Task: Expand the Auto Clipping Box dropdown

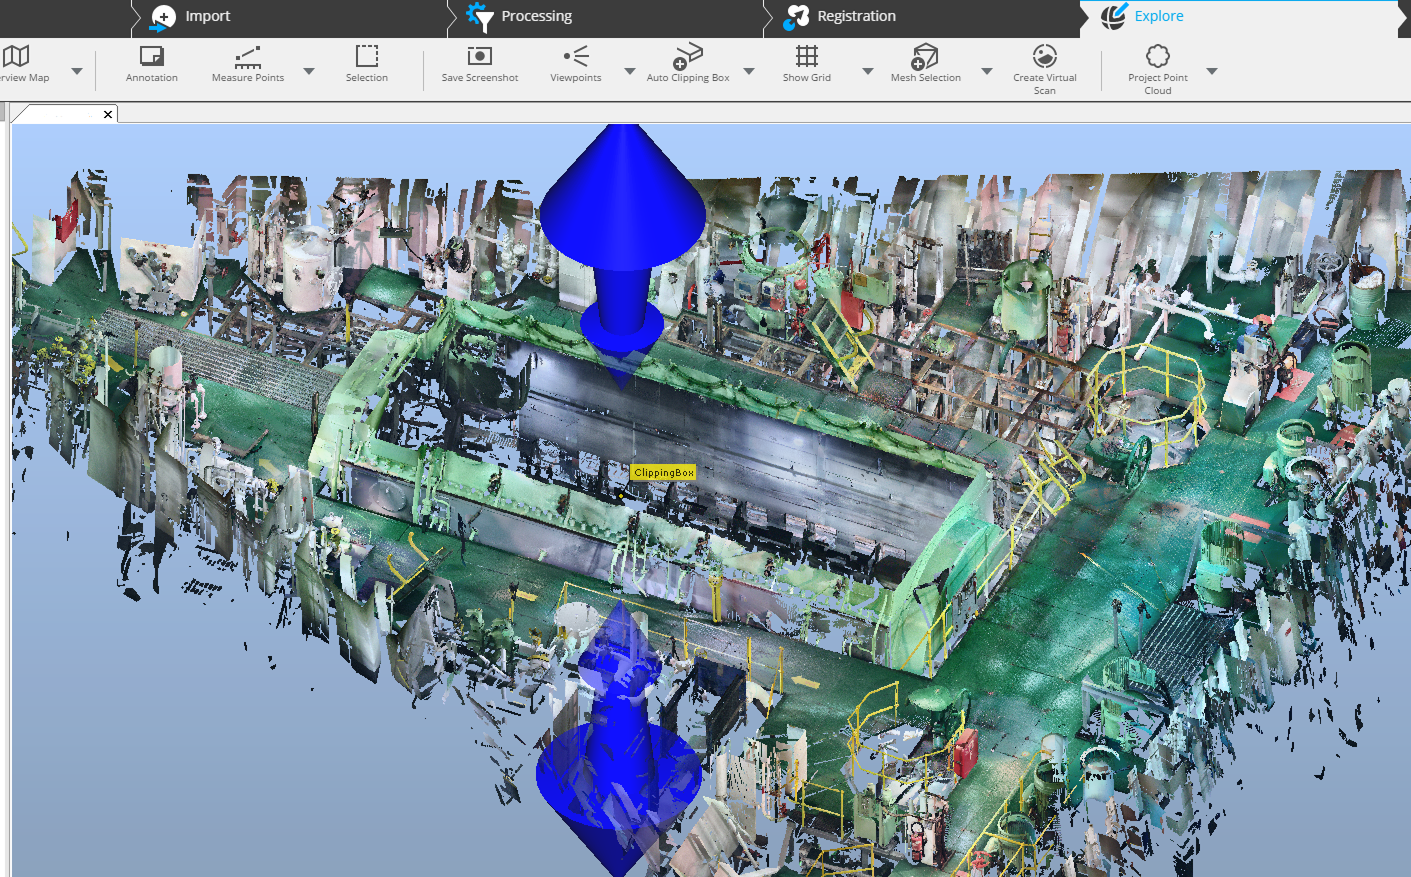Action: (749, 71)
